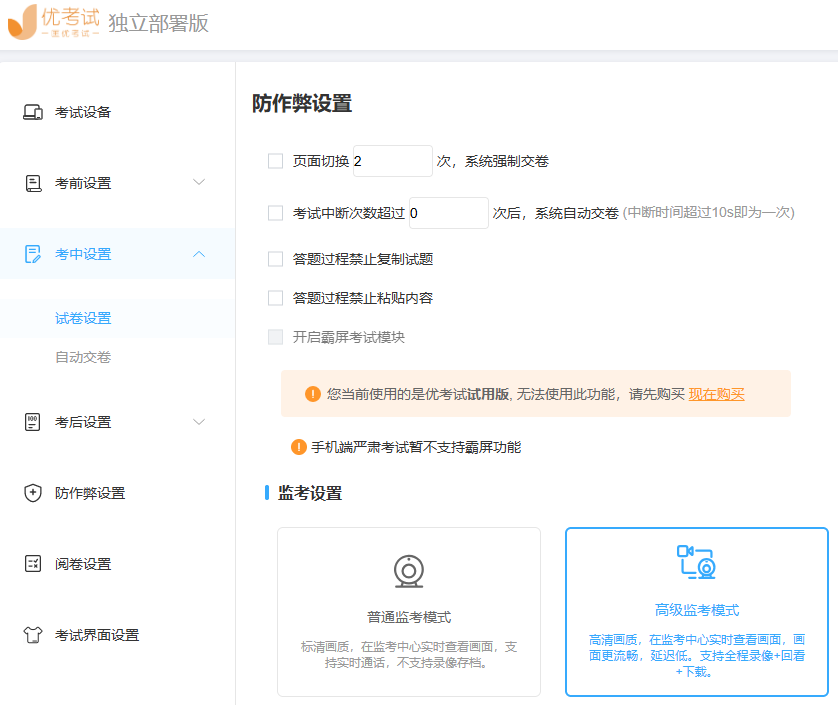Click the 考后设置 sidebar icon
Image resolution: width=838 pixels, height=705 pixels.
tap(31, 421)
